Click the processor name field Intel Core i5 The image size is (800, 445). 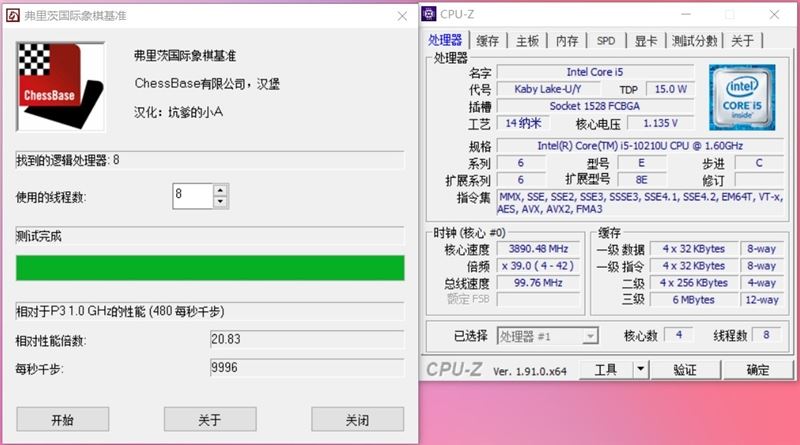(x=595, y=72)
